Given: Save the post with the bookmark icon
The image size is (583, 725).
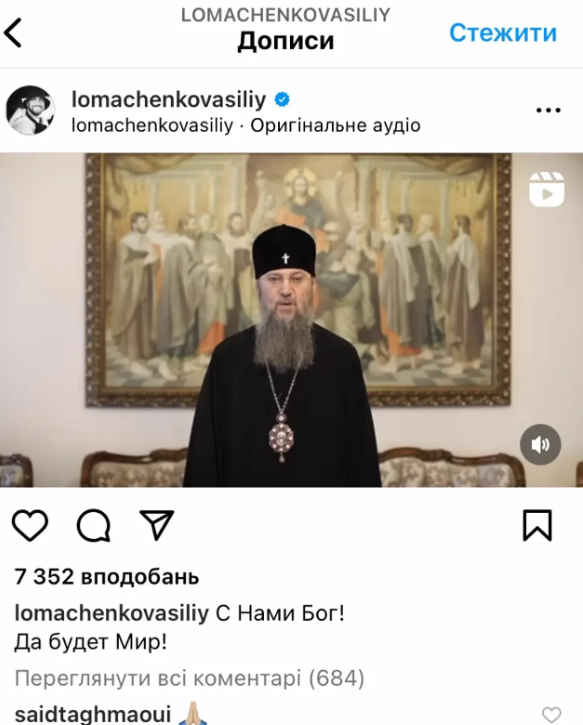Looking at the screenshot, I should click(x=537, y=525).
